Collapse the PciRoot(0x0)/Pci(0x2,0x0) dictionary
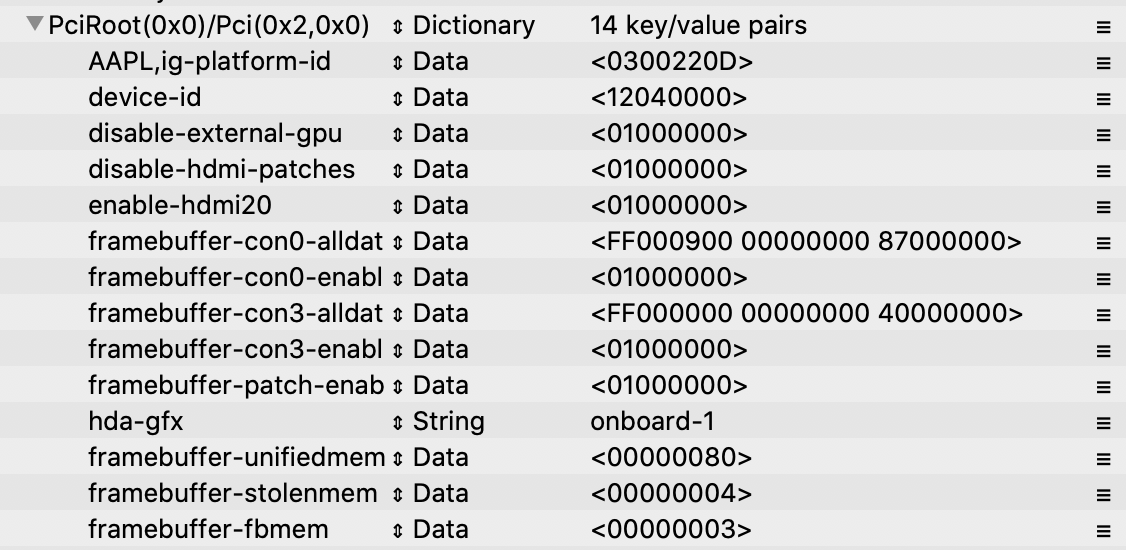The height and width of the screenshot is (550, 1126). click(x=36, y=25)
